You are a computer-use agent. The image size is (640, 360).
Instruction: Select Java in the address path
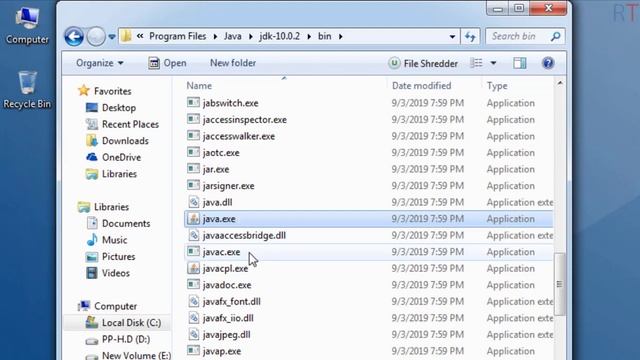[233, 36]
